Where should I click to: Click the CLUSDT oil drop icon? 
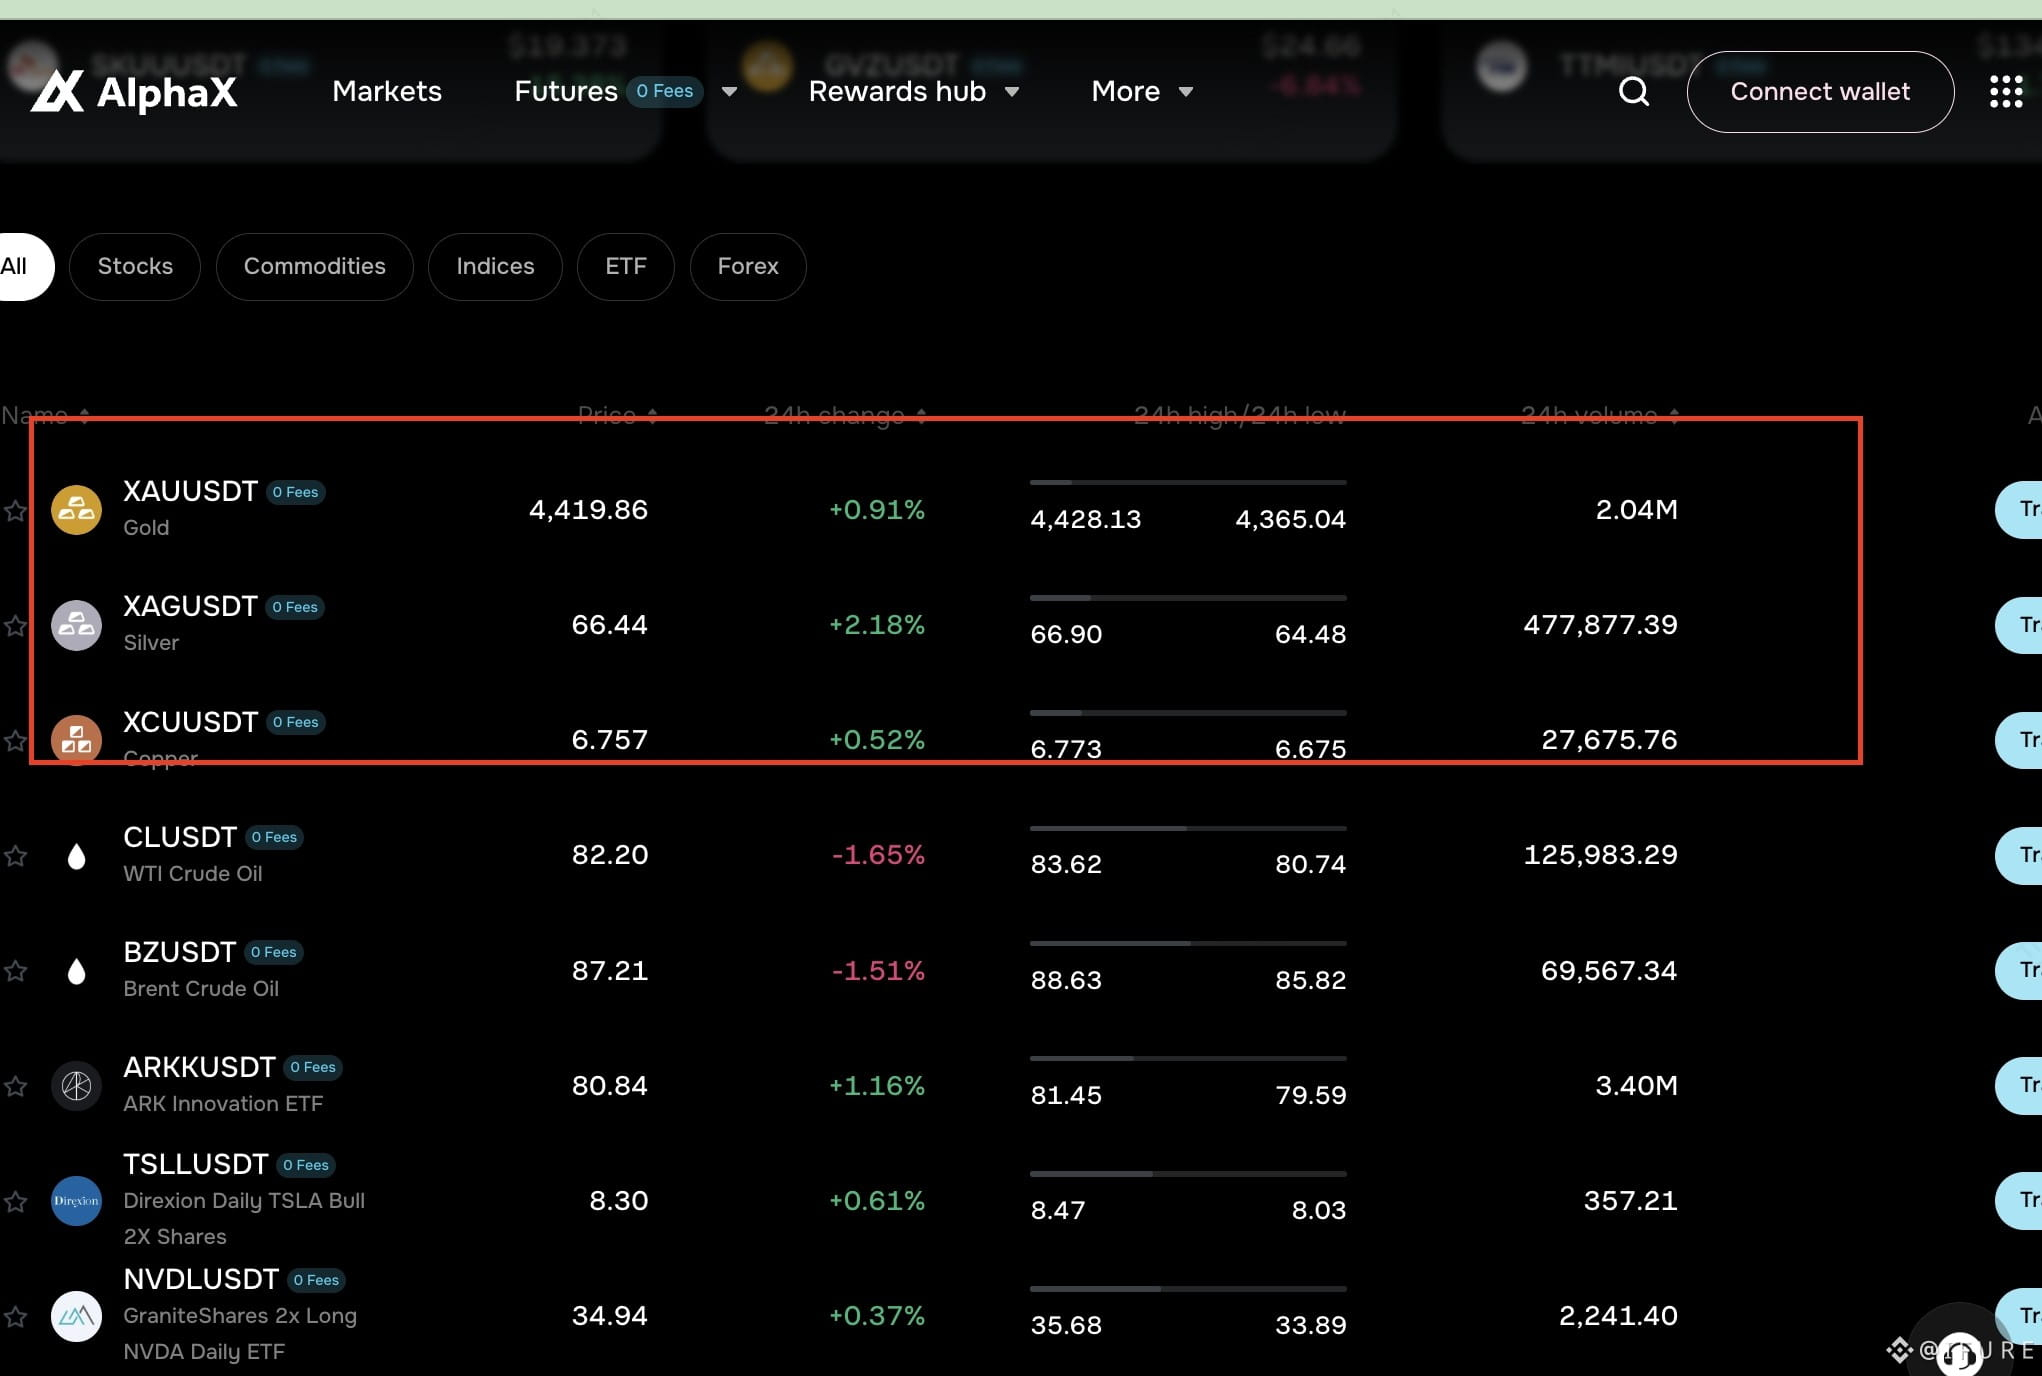point(77,856)
